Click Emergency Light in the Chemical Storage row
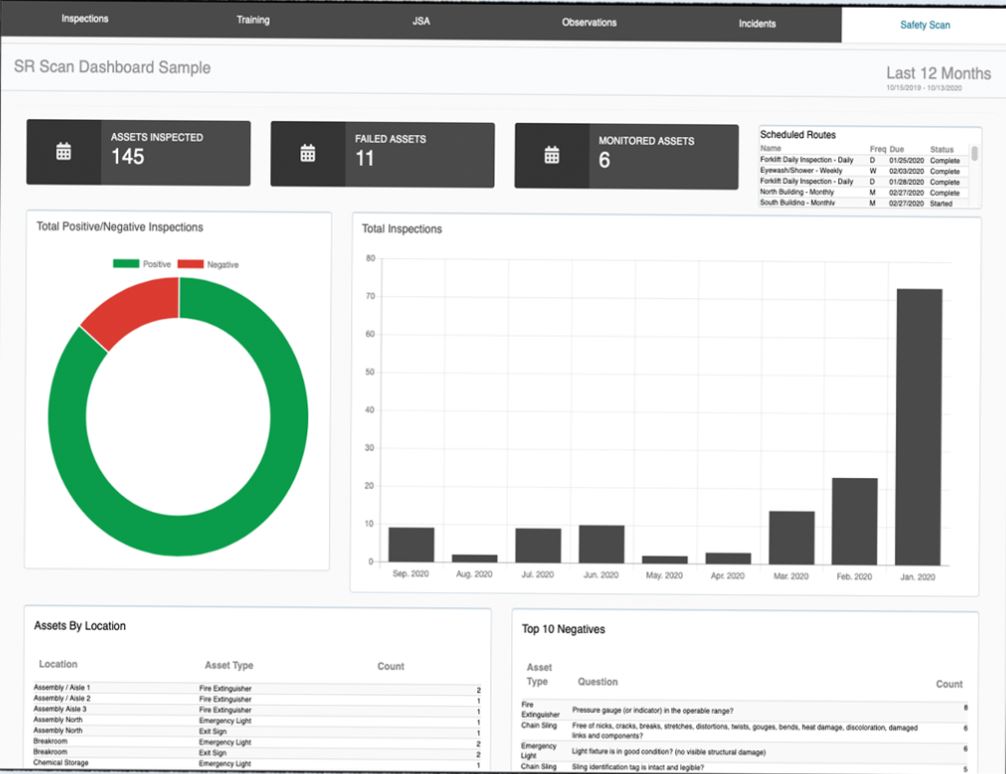Viewport: 1006px width, 774px height. click(x=225, y=764)
